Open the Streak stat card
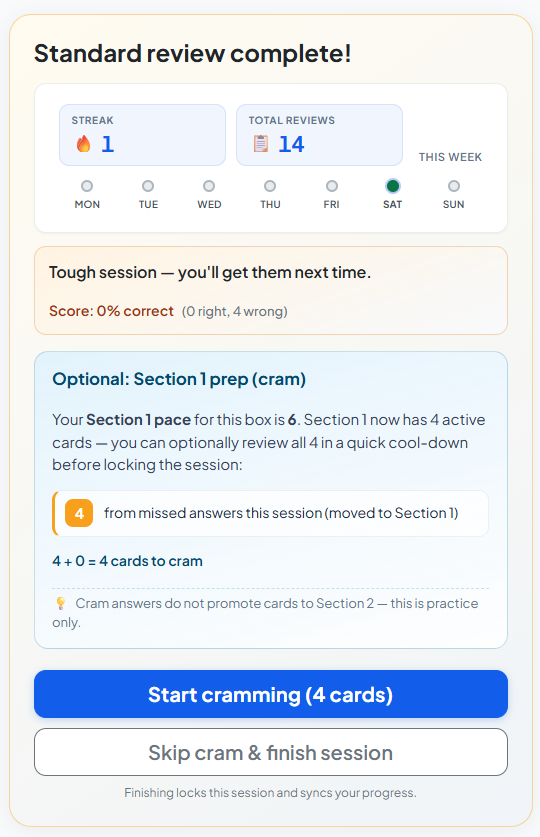Screen dimensions: 540x837 point(142,135)
